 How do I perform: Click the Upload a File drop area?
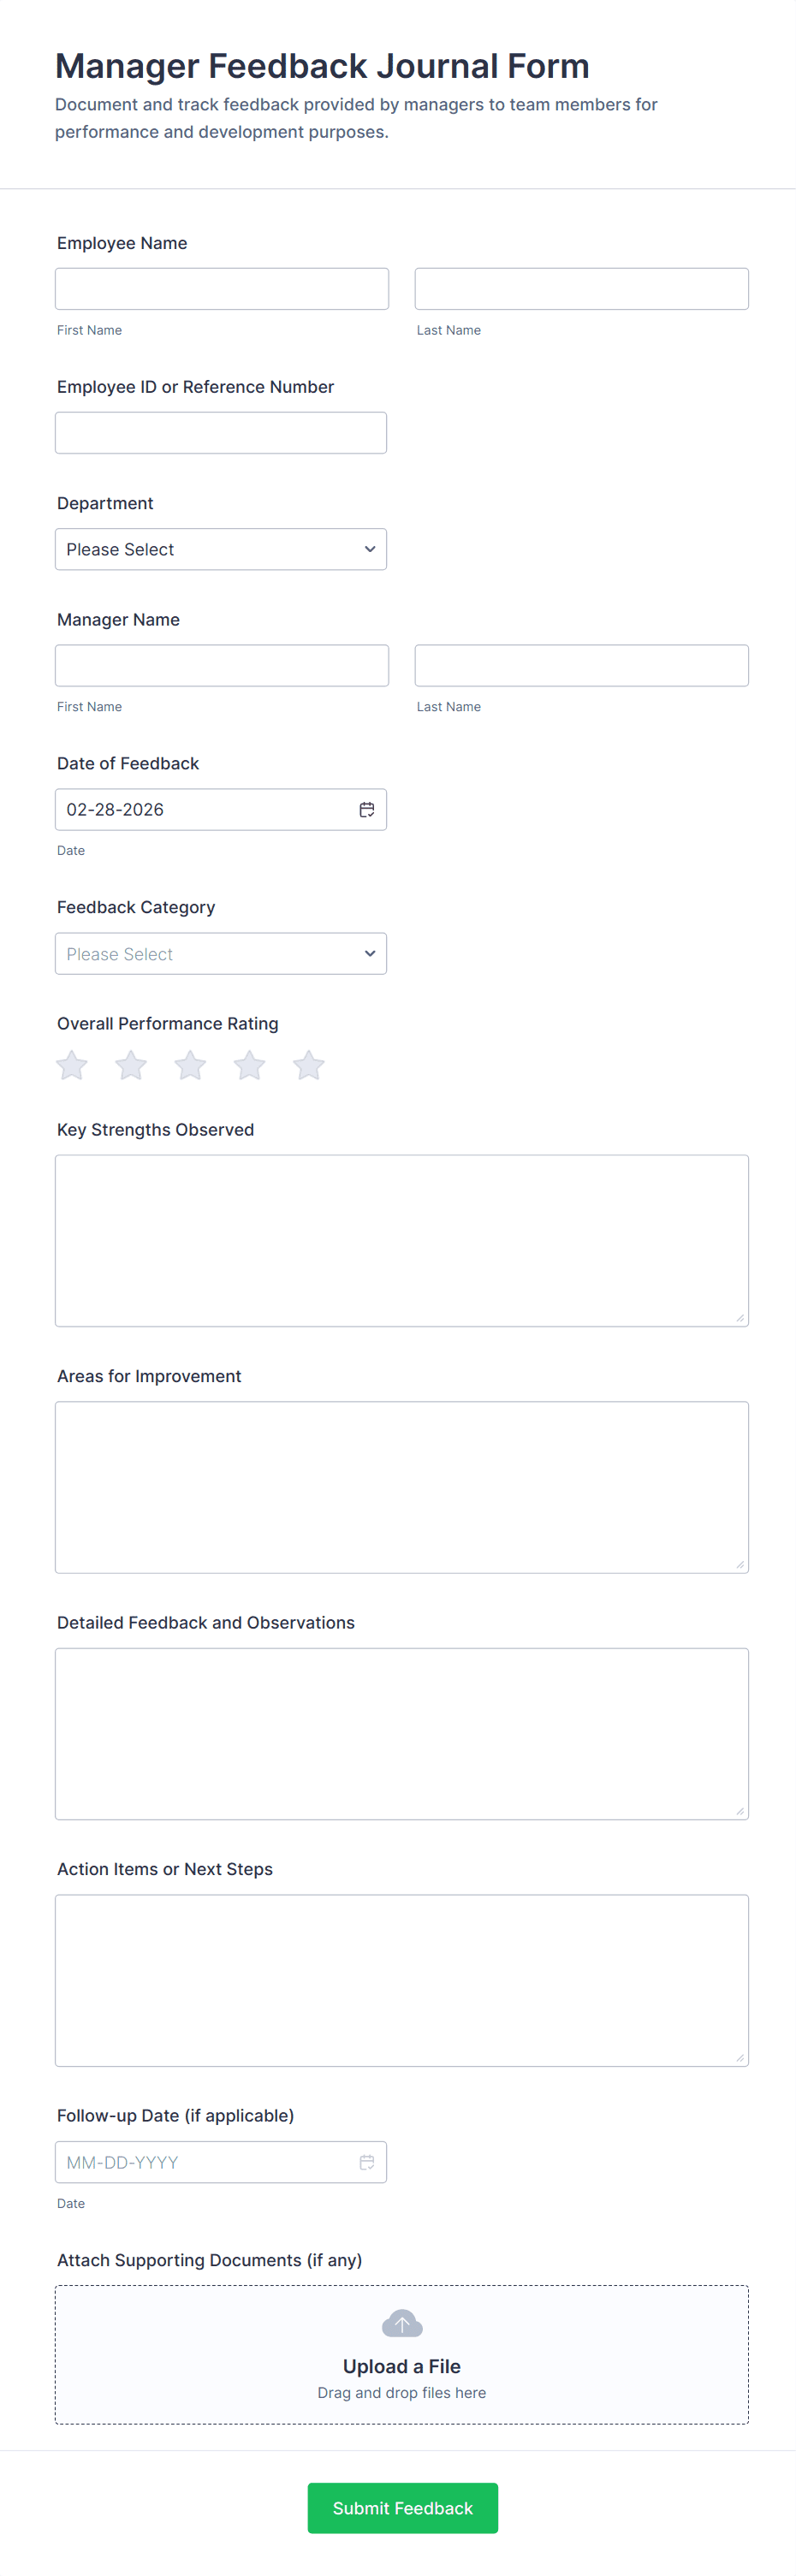coord(402,2380)
